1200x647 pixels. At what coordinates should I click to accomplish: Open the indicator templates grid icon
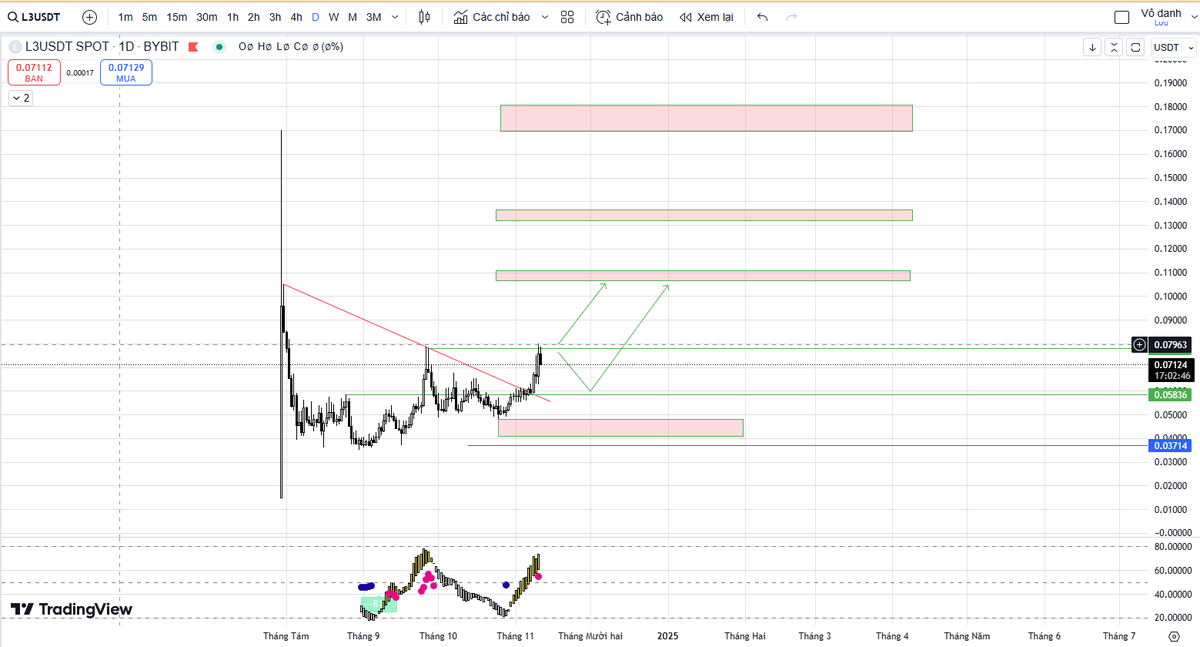click(x=567, y=17)
